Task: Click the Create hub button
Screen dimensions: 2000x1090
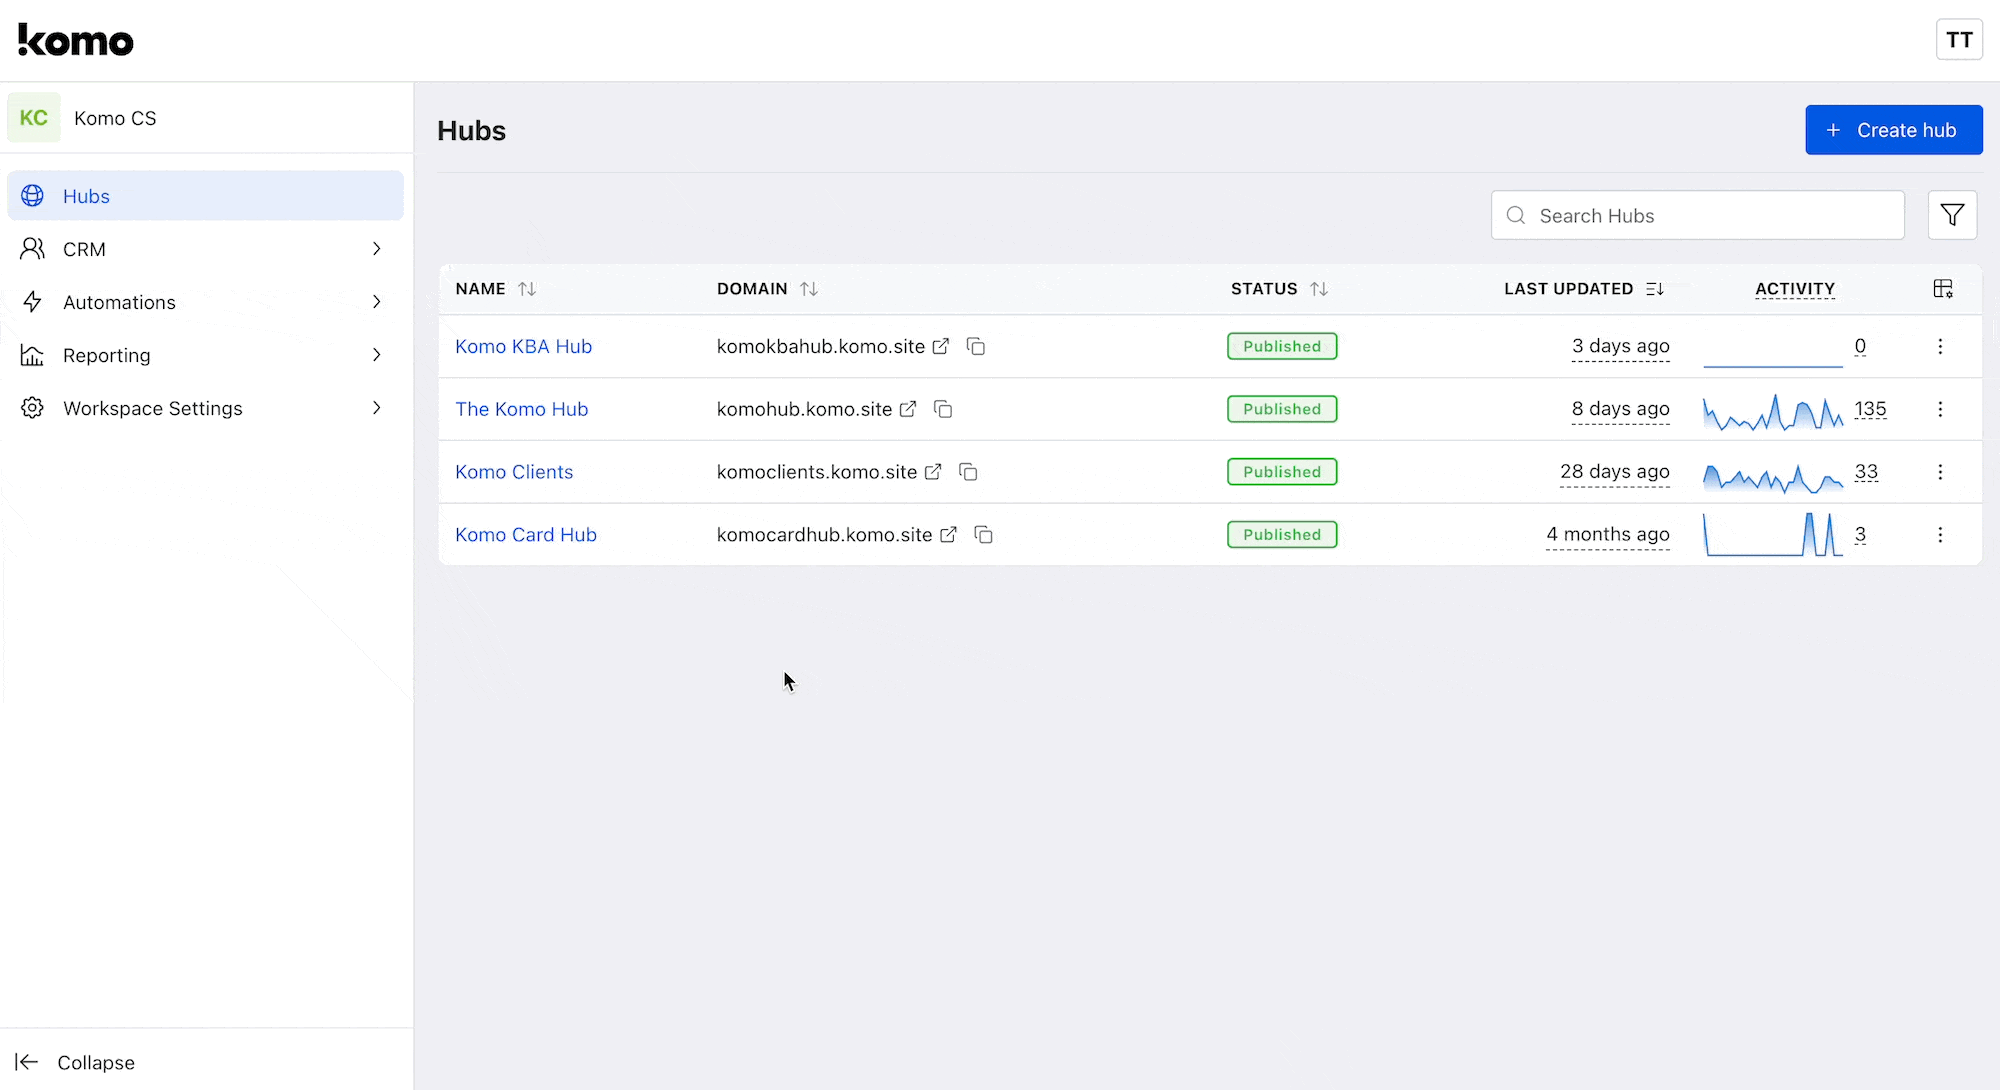Action: click(1894, 129)
